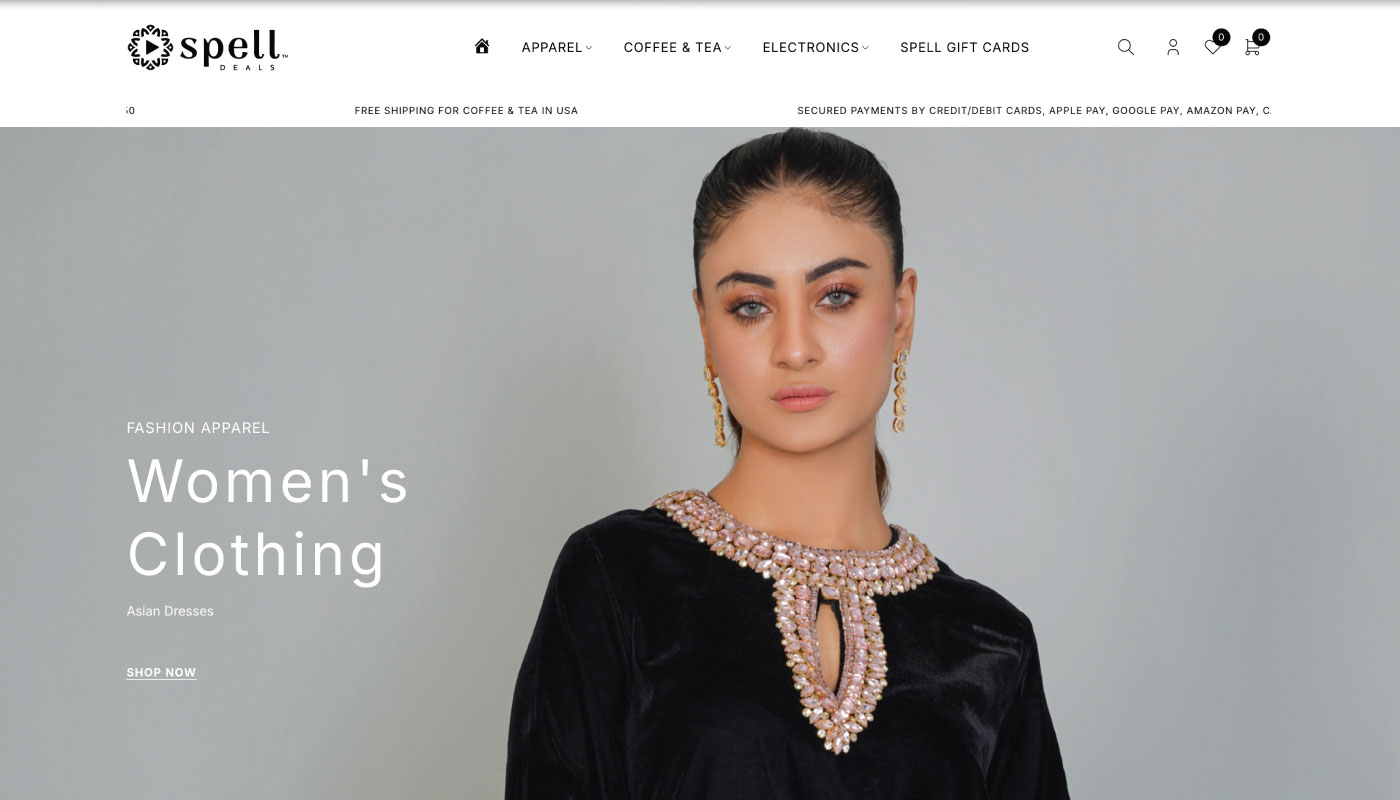Click the Secured Payments announcement text

(x=1034, y=111)
